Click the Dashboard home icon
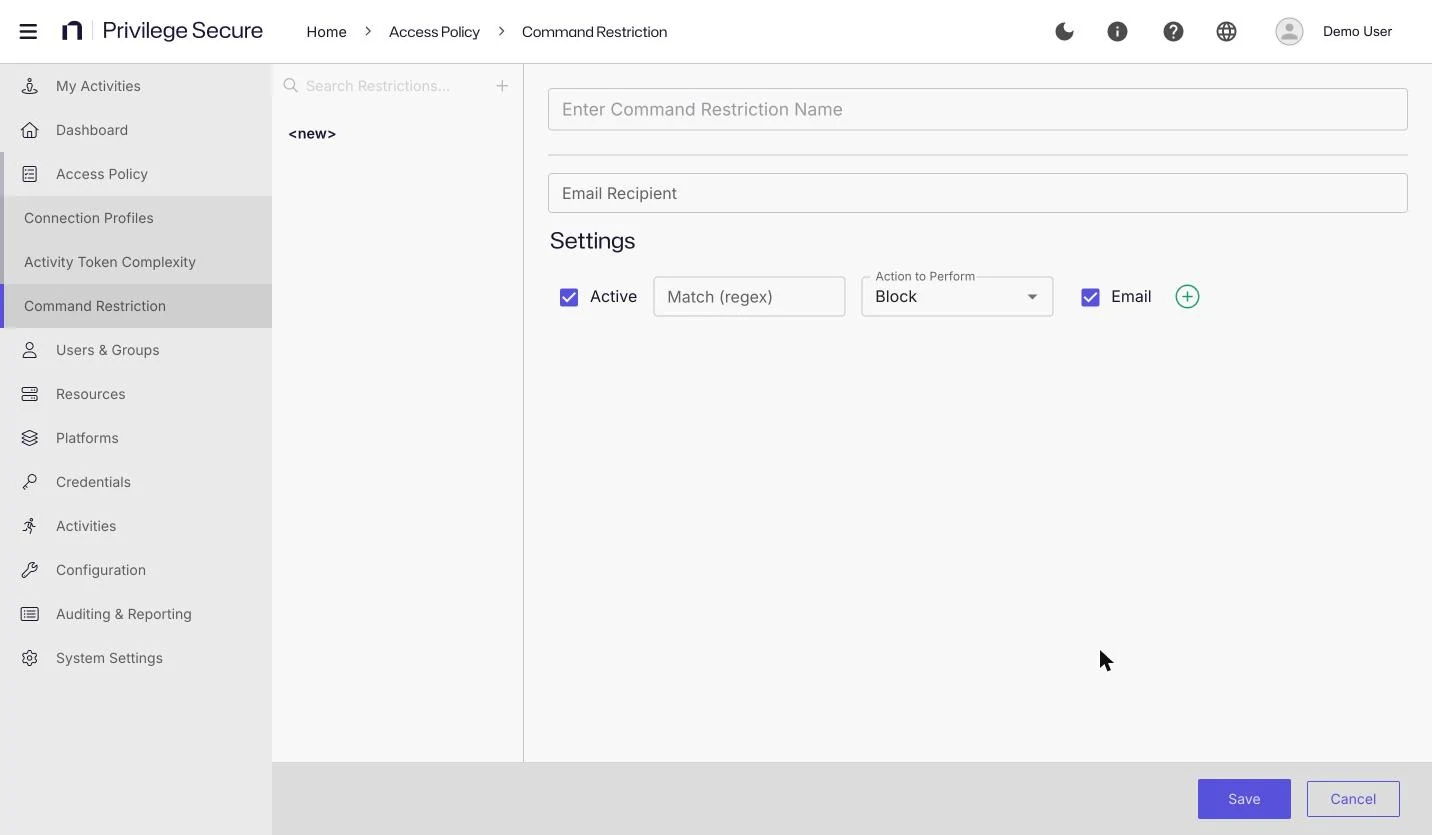 click(30, 130)
